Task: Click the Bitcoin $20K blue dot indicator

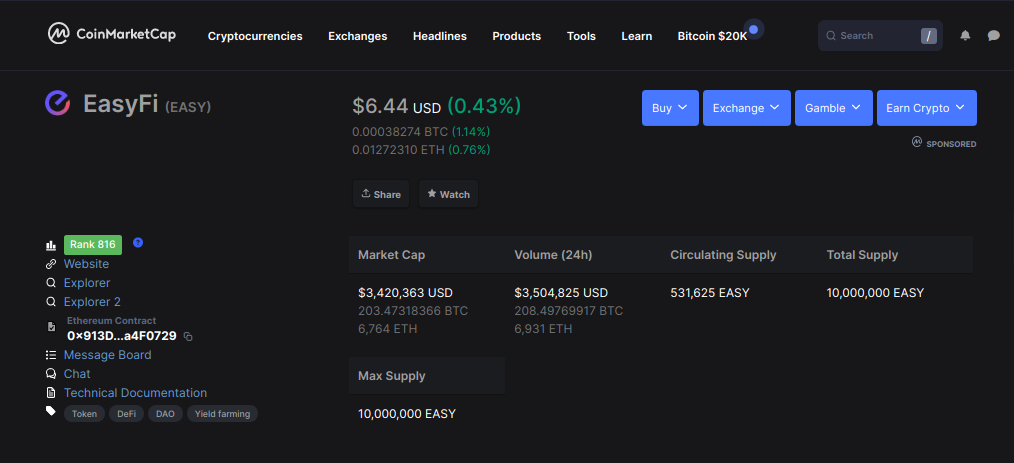Action: coord(753,30)
